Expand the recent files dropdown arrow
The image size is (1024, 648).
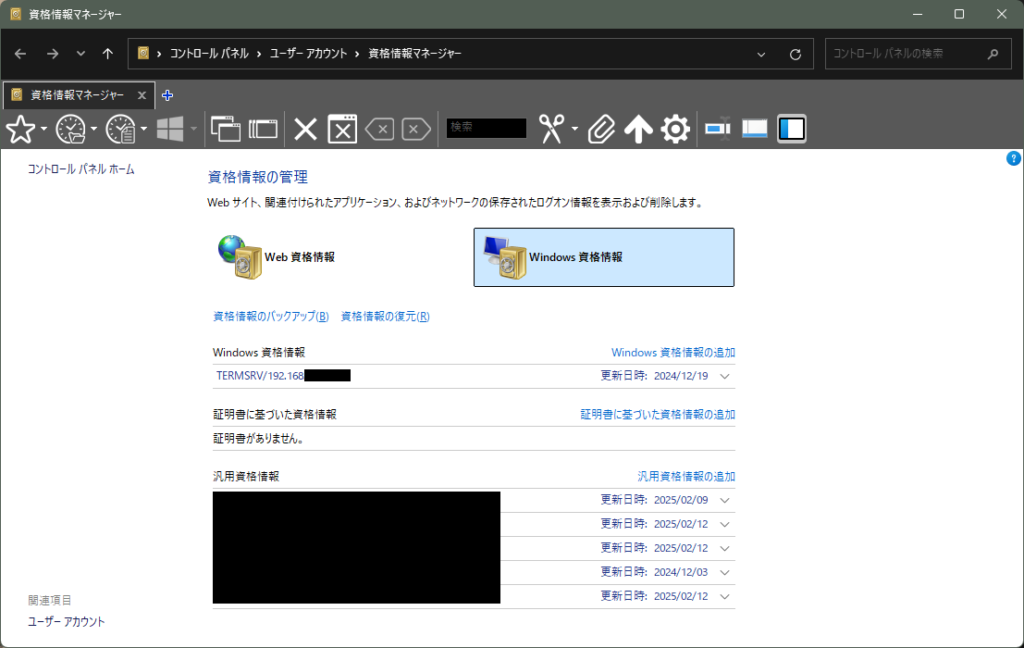144,129
